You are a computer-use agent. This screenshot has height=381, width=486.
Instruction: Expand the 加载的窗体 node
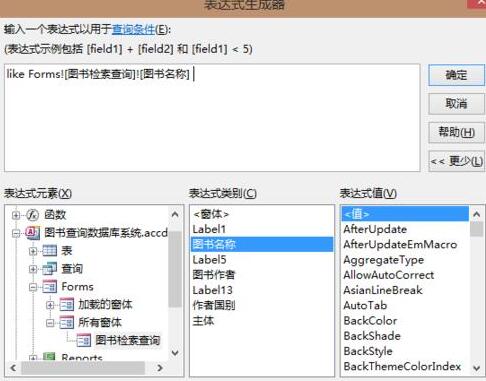pos(50,305)
